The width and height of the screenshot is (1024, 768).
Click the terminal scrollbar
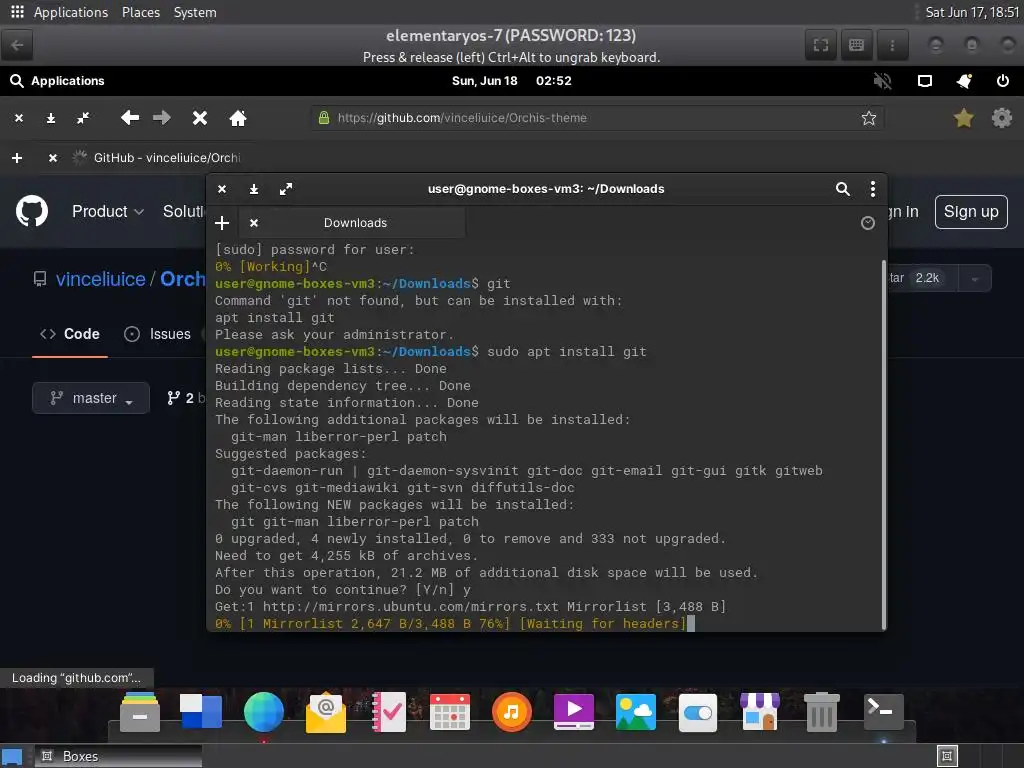(884, 444)
